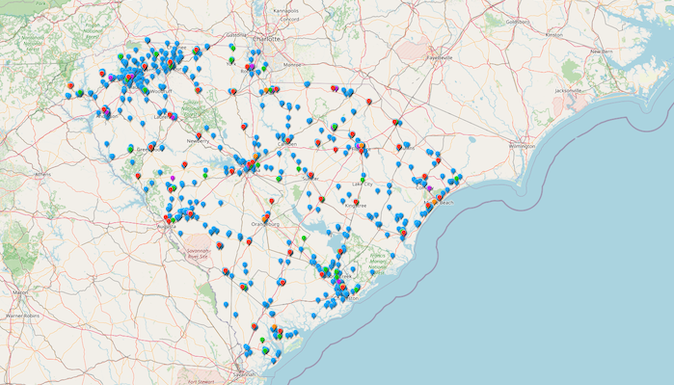
Task: Open the purple marker at Laurens
Action: coord(173,117)
